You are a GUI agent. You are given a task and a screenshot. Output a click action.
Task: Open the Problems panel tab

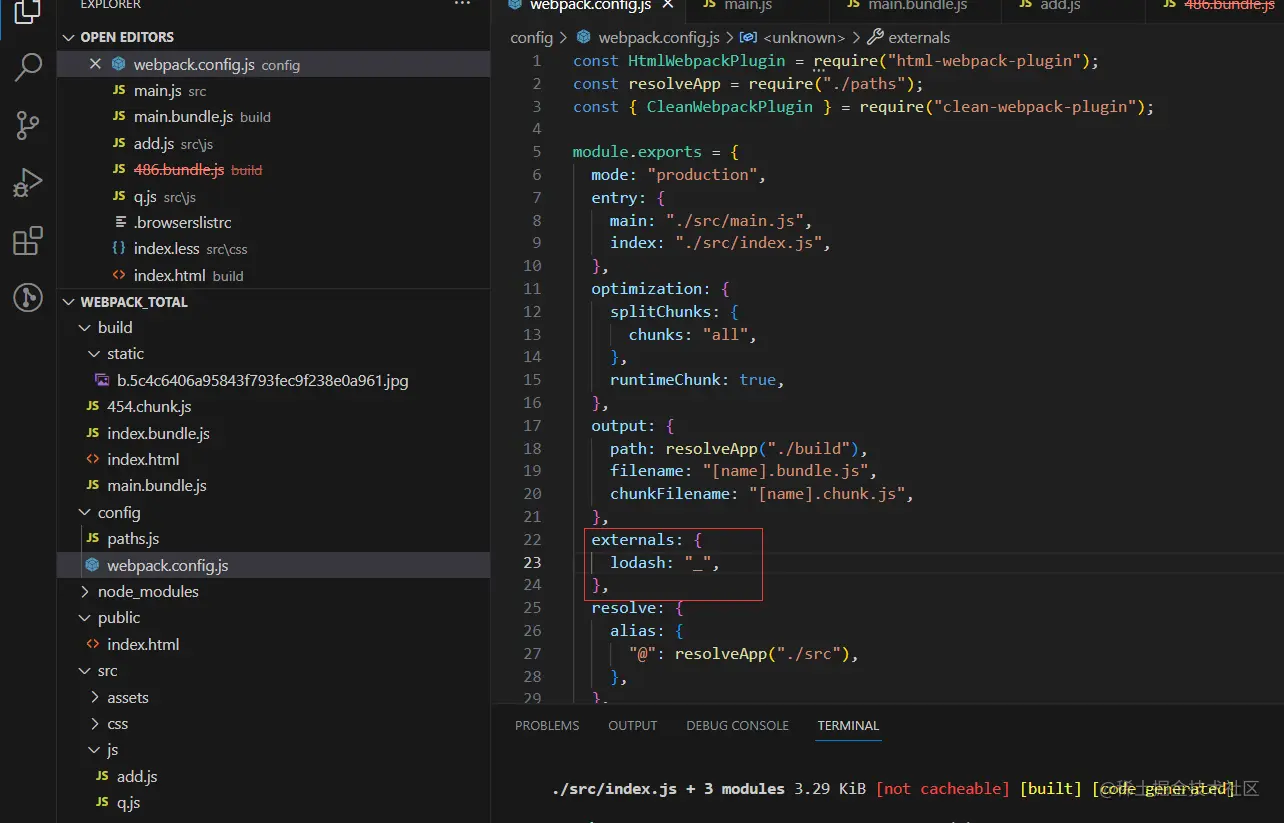[x=547, y=725]
